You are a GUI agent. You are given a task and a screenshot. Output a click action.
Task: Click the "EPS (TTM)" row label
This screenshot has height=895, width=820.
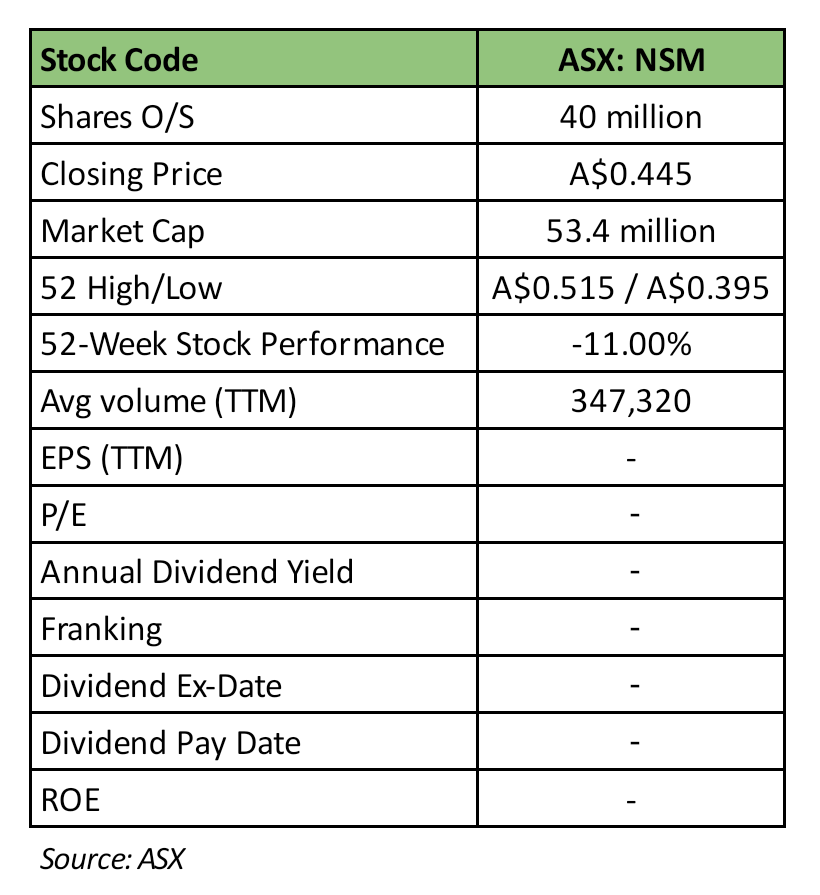[x=111, y=458]
